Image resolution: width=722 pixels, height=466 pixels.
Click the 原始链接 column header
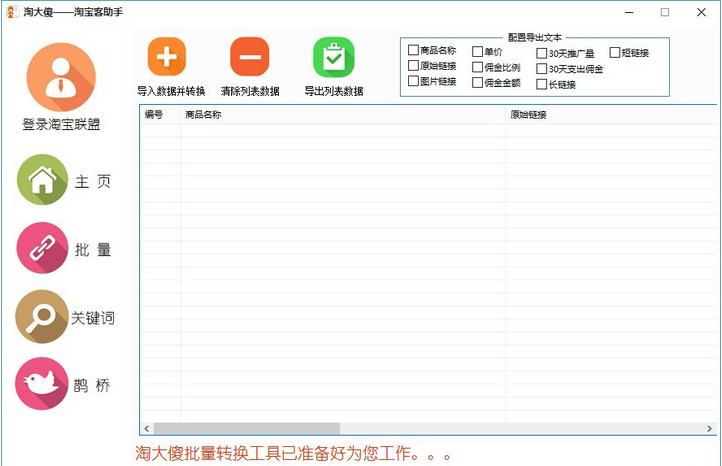(611, 115)
